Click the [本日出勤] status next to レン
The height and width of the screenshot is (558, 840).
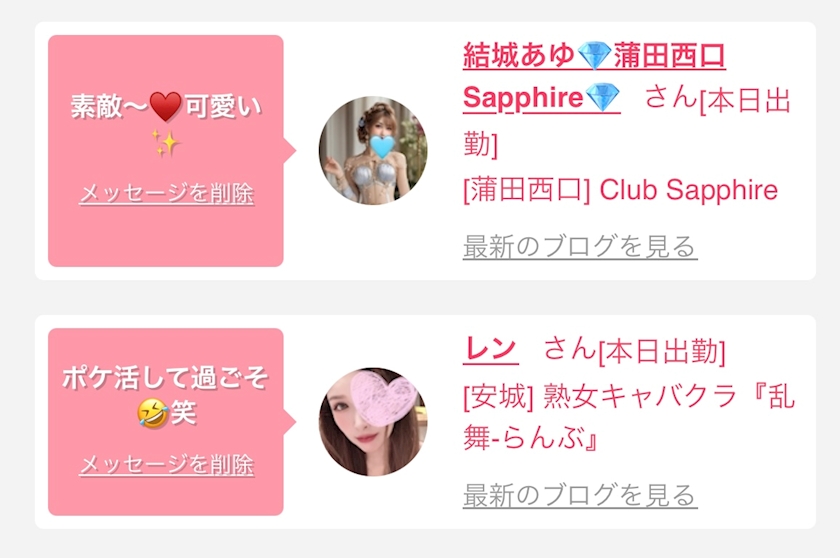pos(662,352)
